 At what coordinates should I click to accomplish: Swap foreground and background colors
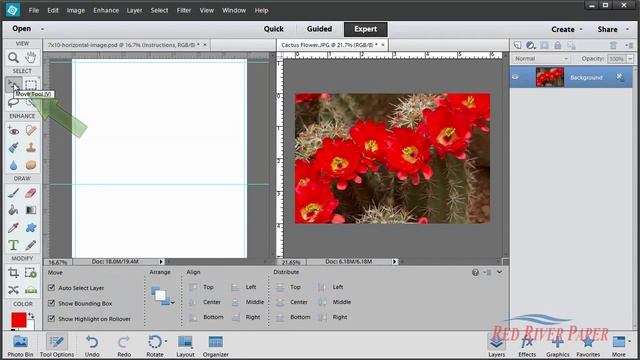(31, 316)
